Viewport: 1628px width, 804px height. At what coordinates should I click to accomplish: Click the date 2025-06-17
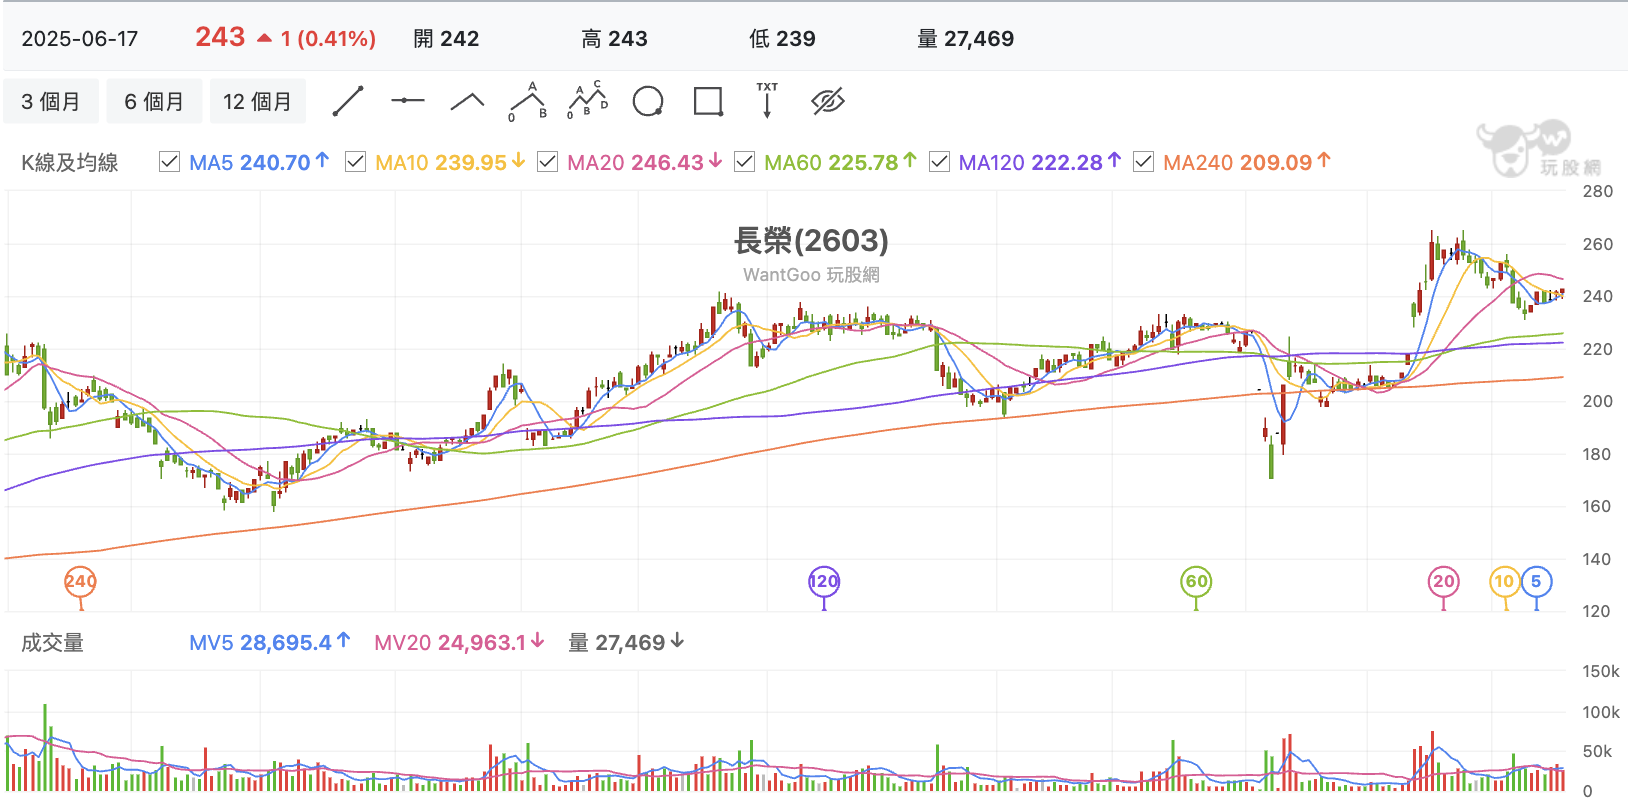pos(80,39)
